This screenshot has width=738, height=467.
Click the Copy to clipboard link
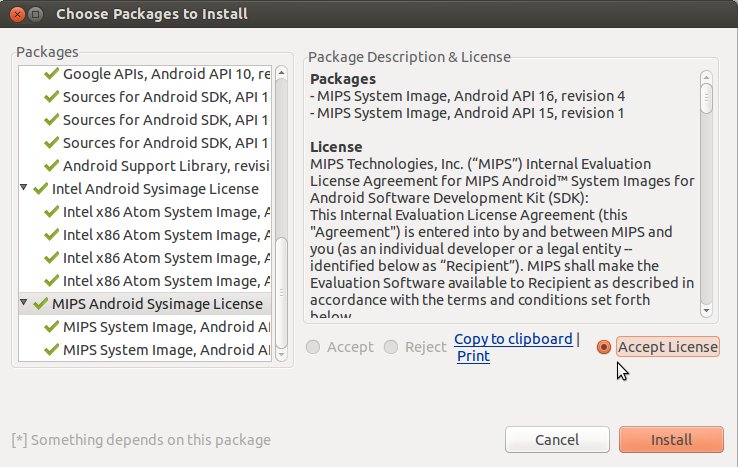point(513,339)
